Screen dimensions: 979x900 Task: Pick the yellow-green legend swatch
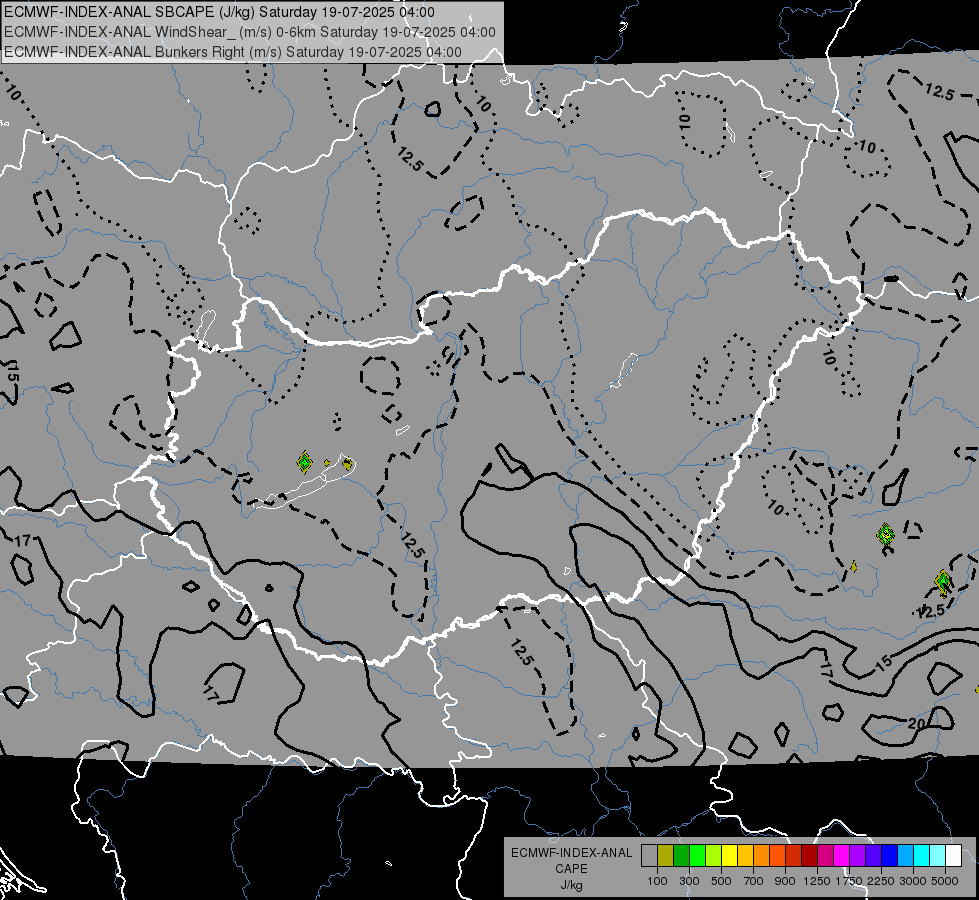pyautogui.click(x=714, y=855)
